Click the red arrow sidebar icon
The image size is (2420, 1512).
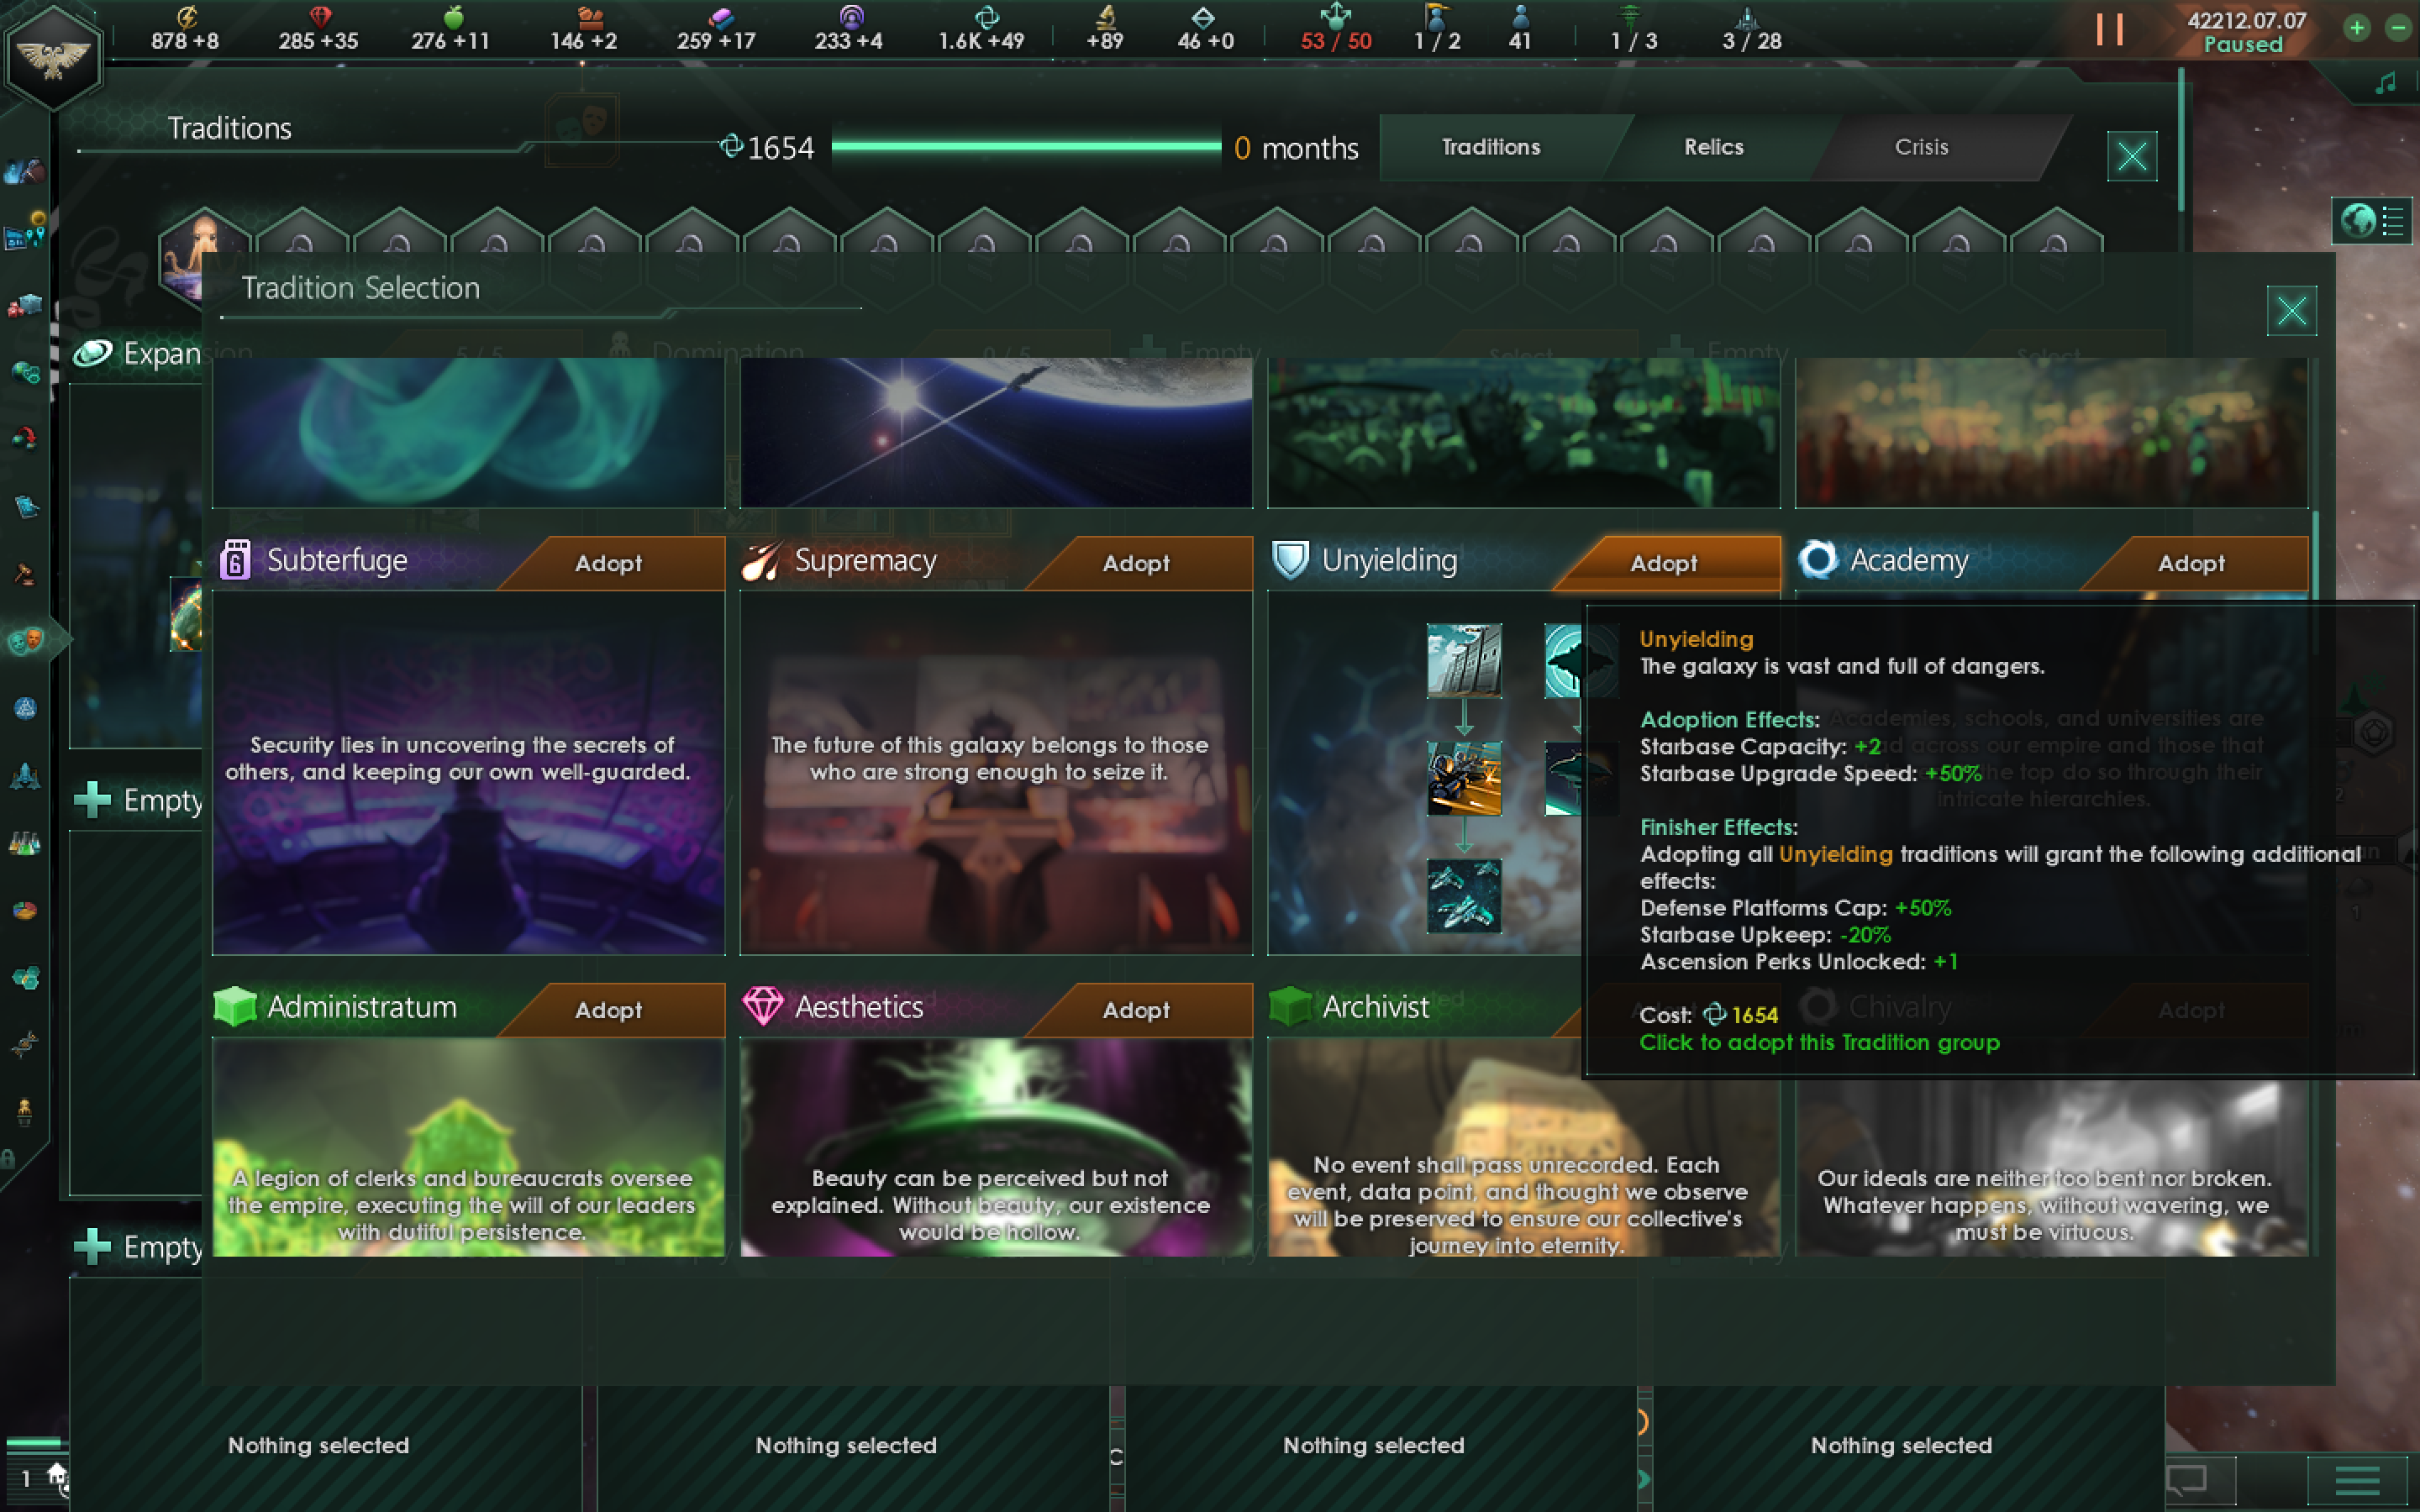24,438
